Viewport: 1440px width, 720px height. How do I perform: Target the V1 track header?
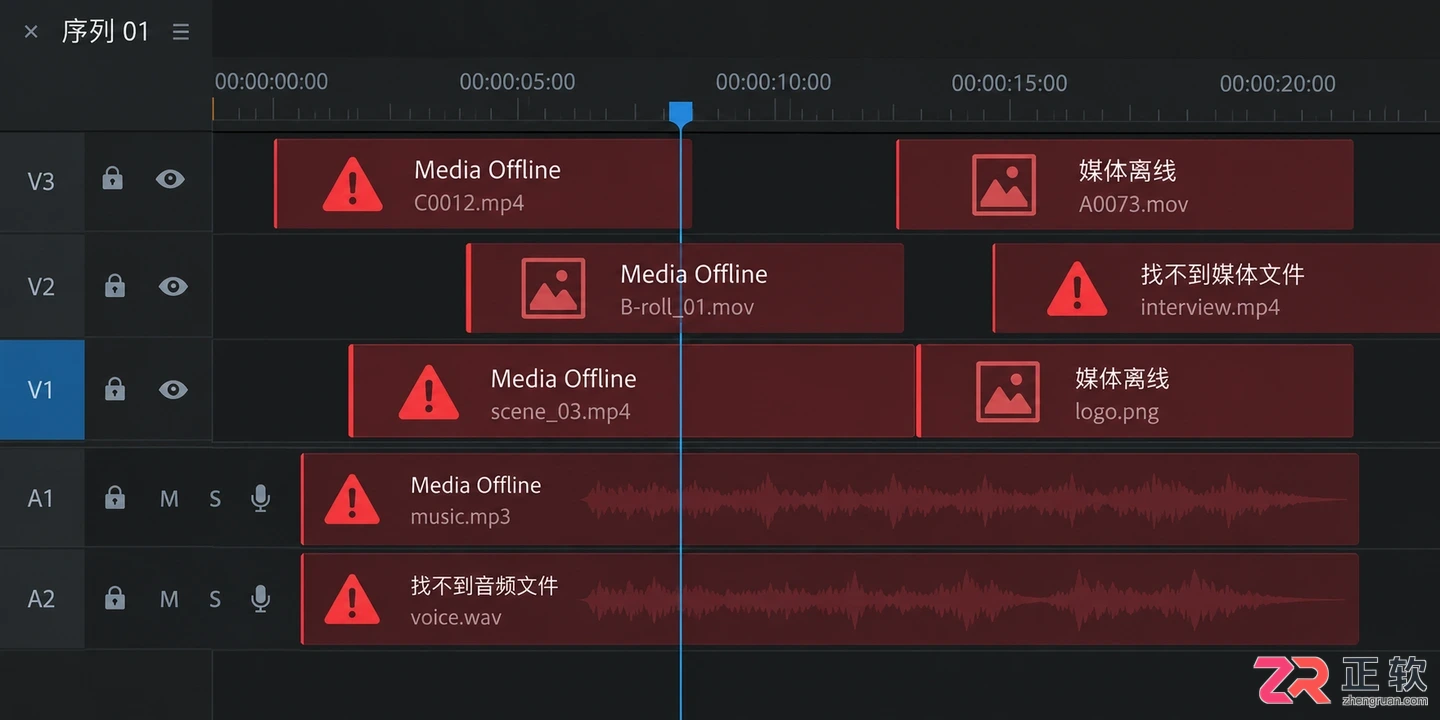(x=42, y=390)
